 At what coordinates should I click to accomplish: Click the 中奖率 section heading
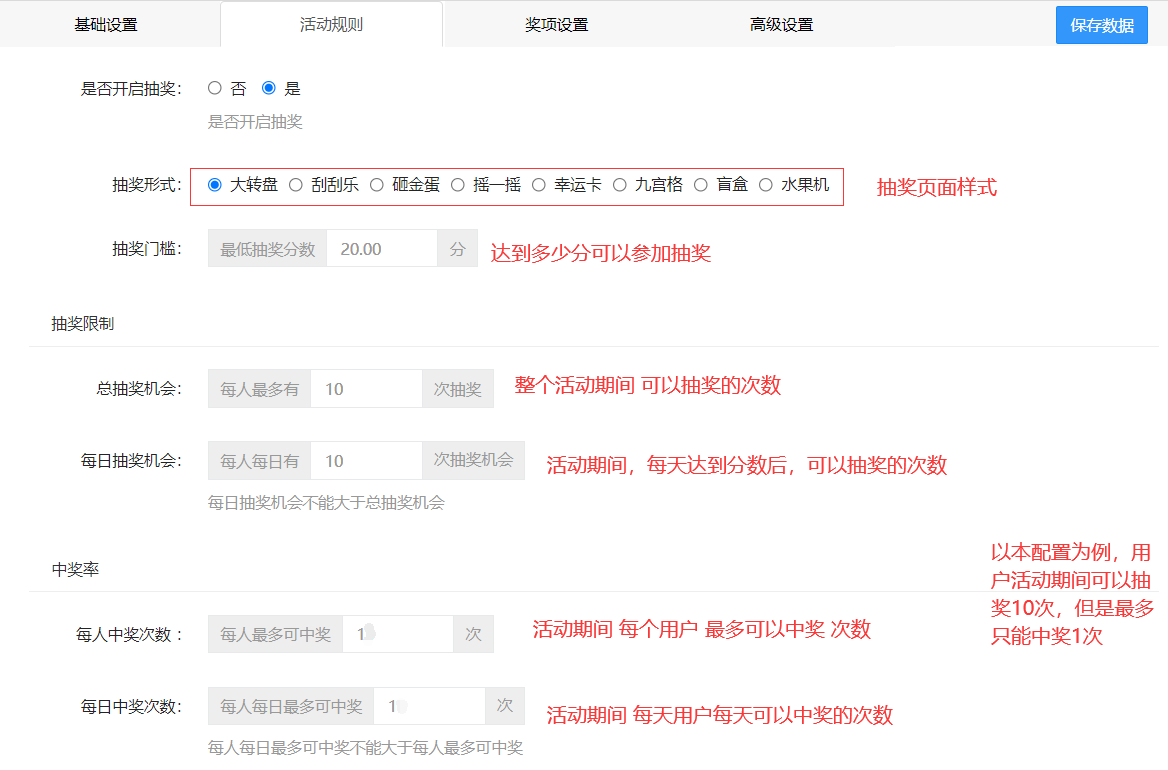pyautogui.click(x=75, y=570)
